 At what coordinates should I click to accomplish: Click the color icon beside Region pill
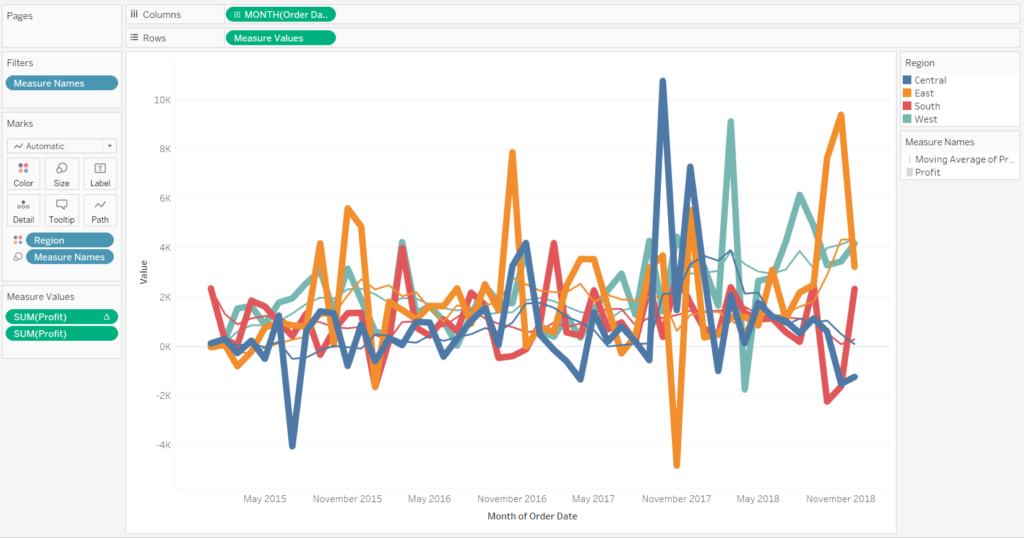(17, 240)
